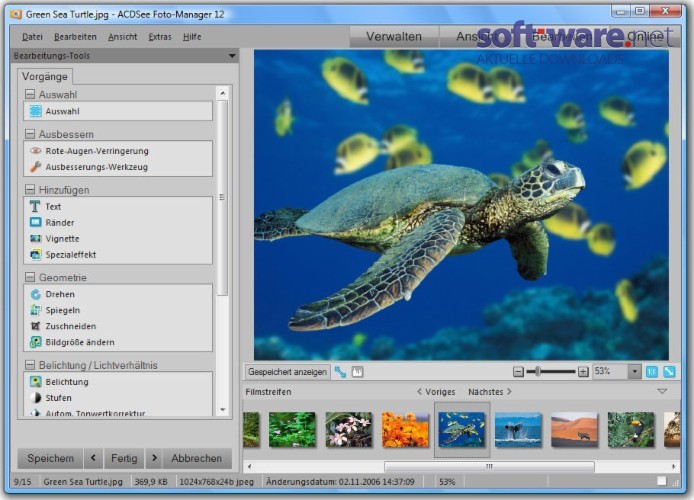The height and width of the screenshot is (500, 694).
Task: Toggle the histogram icon beside Gespeichert anzeigen
Action: click(357, 372)
